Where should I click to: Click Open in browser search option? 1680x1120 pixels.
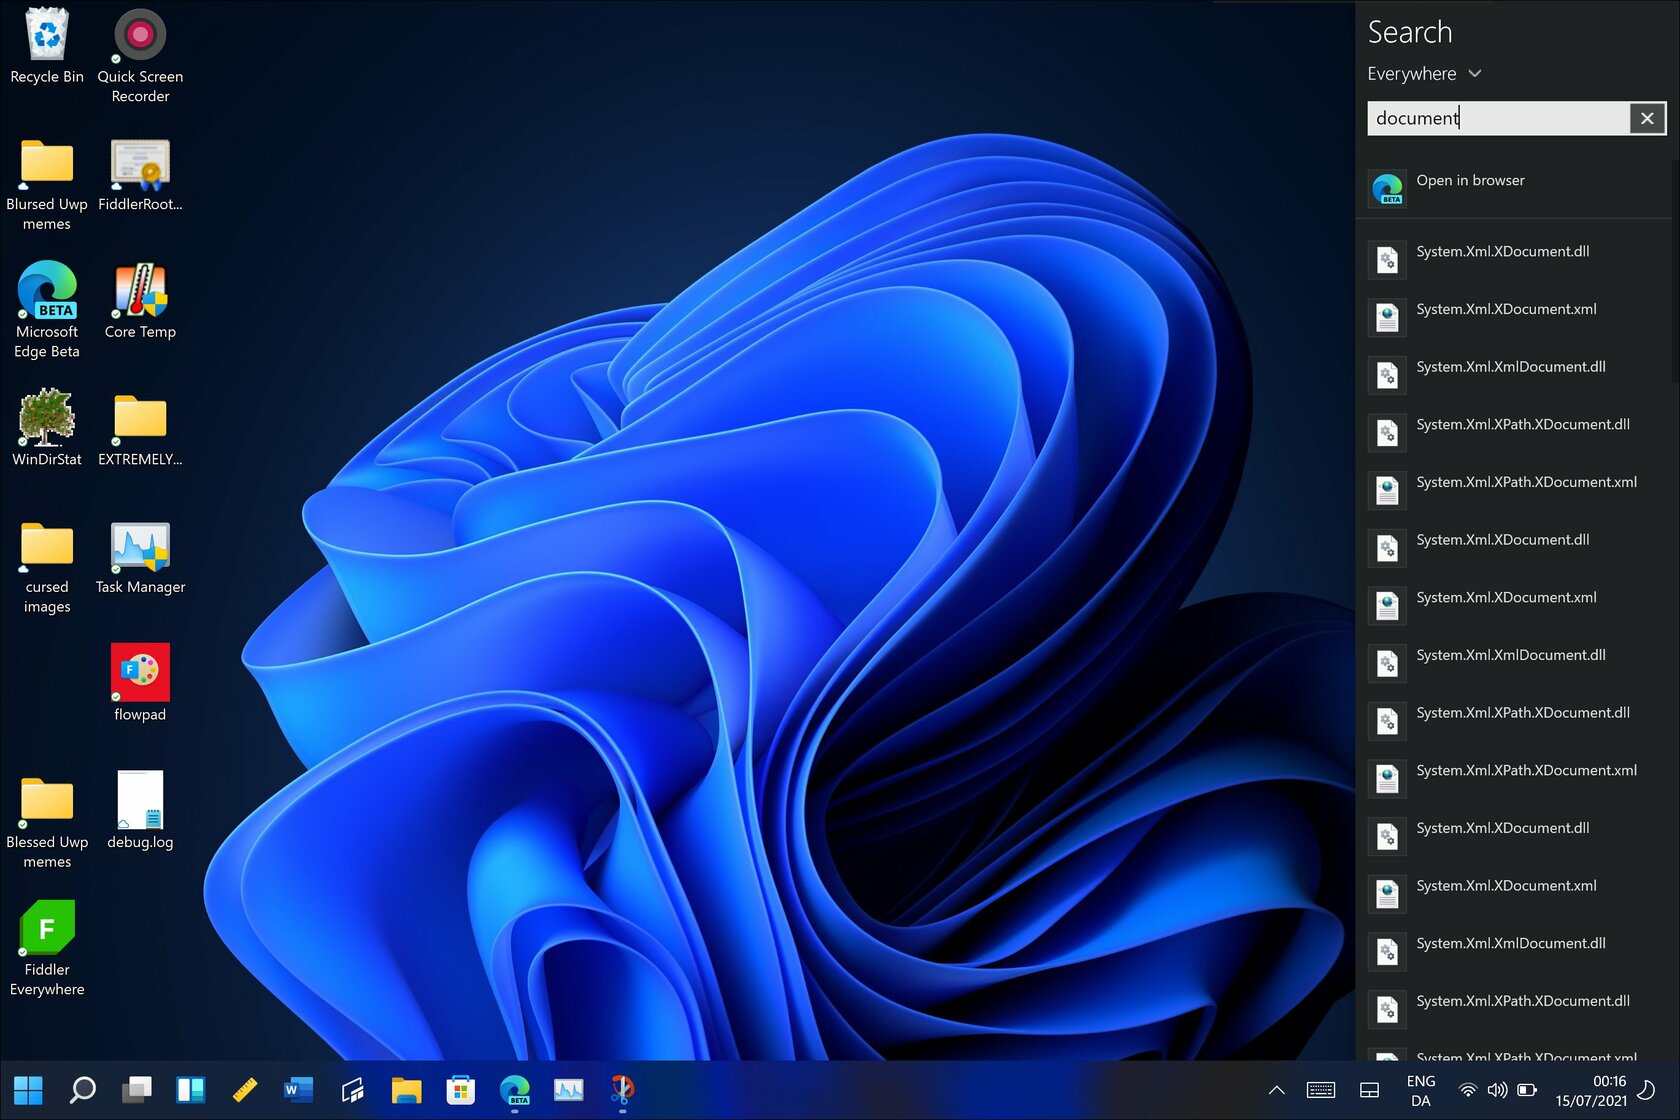click(1470, 181)
